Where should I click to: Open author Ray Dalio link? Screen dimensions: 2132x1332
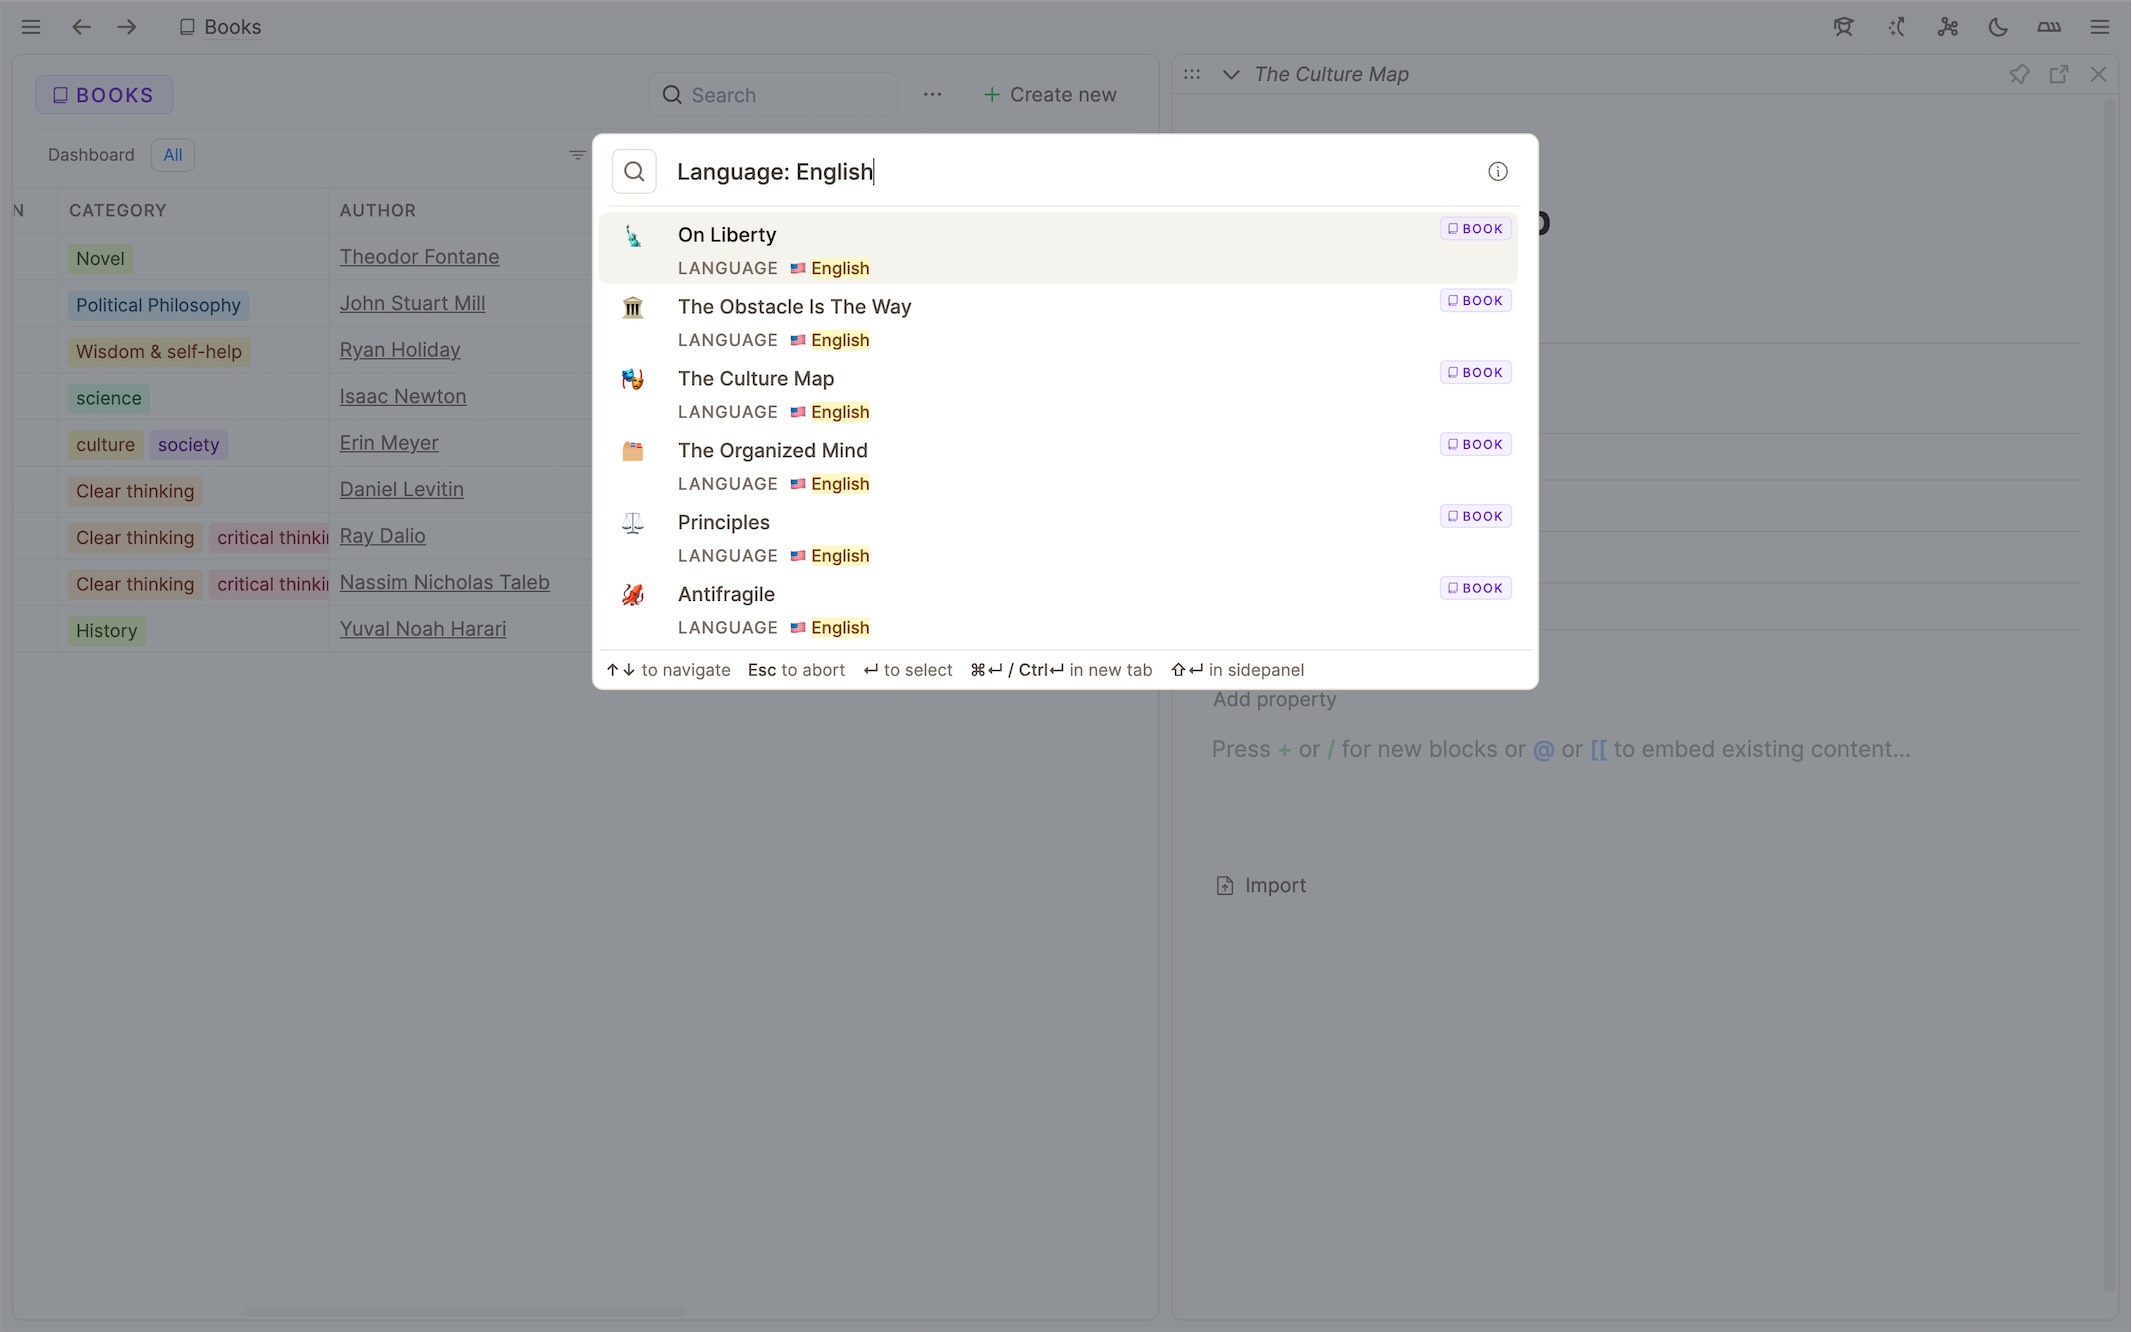point(382,536)
